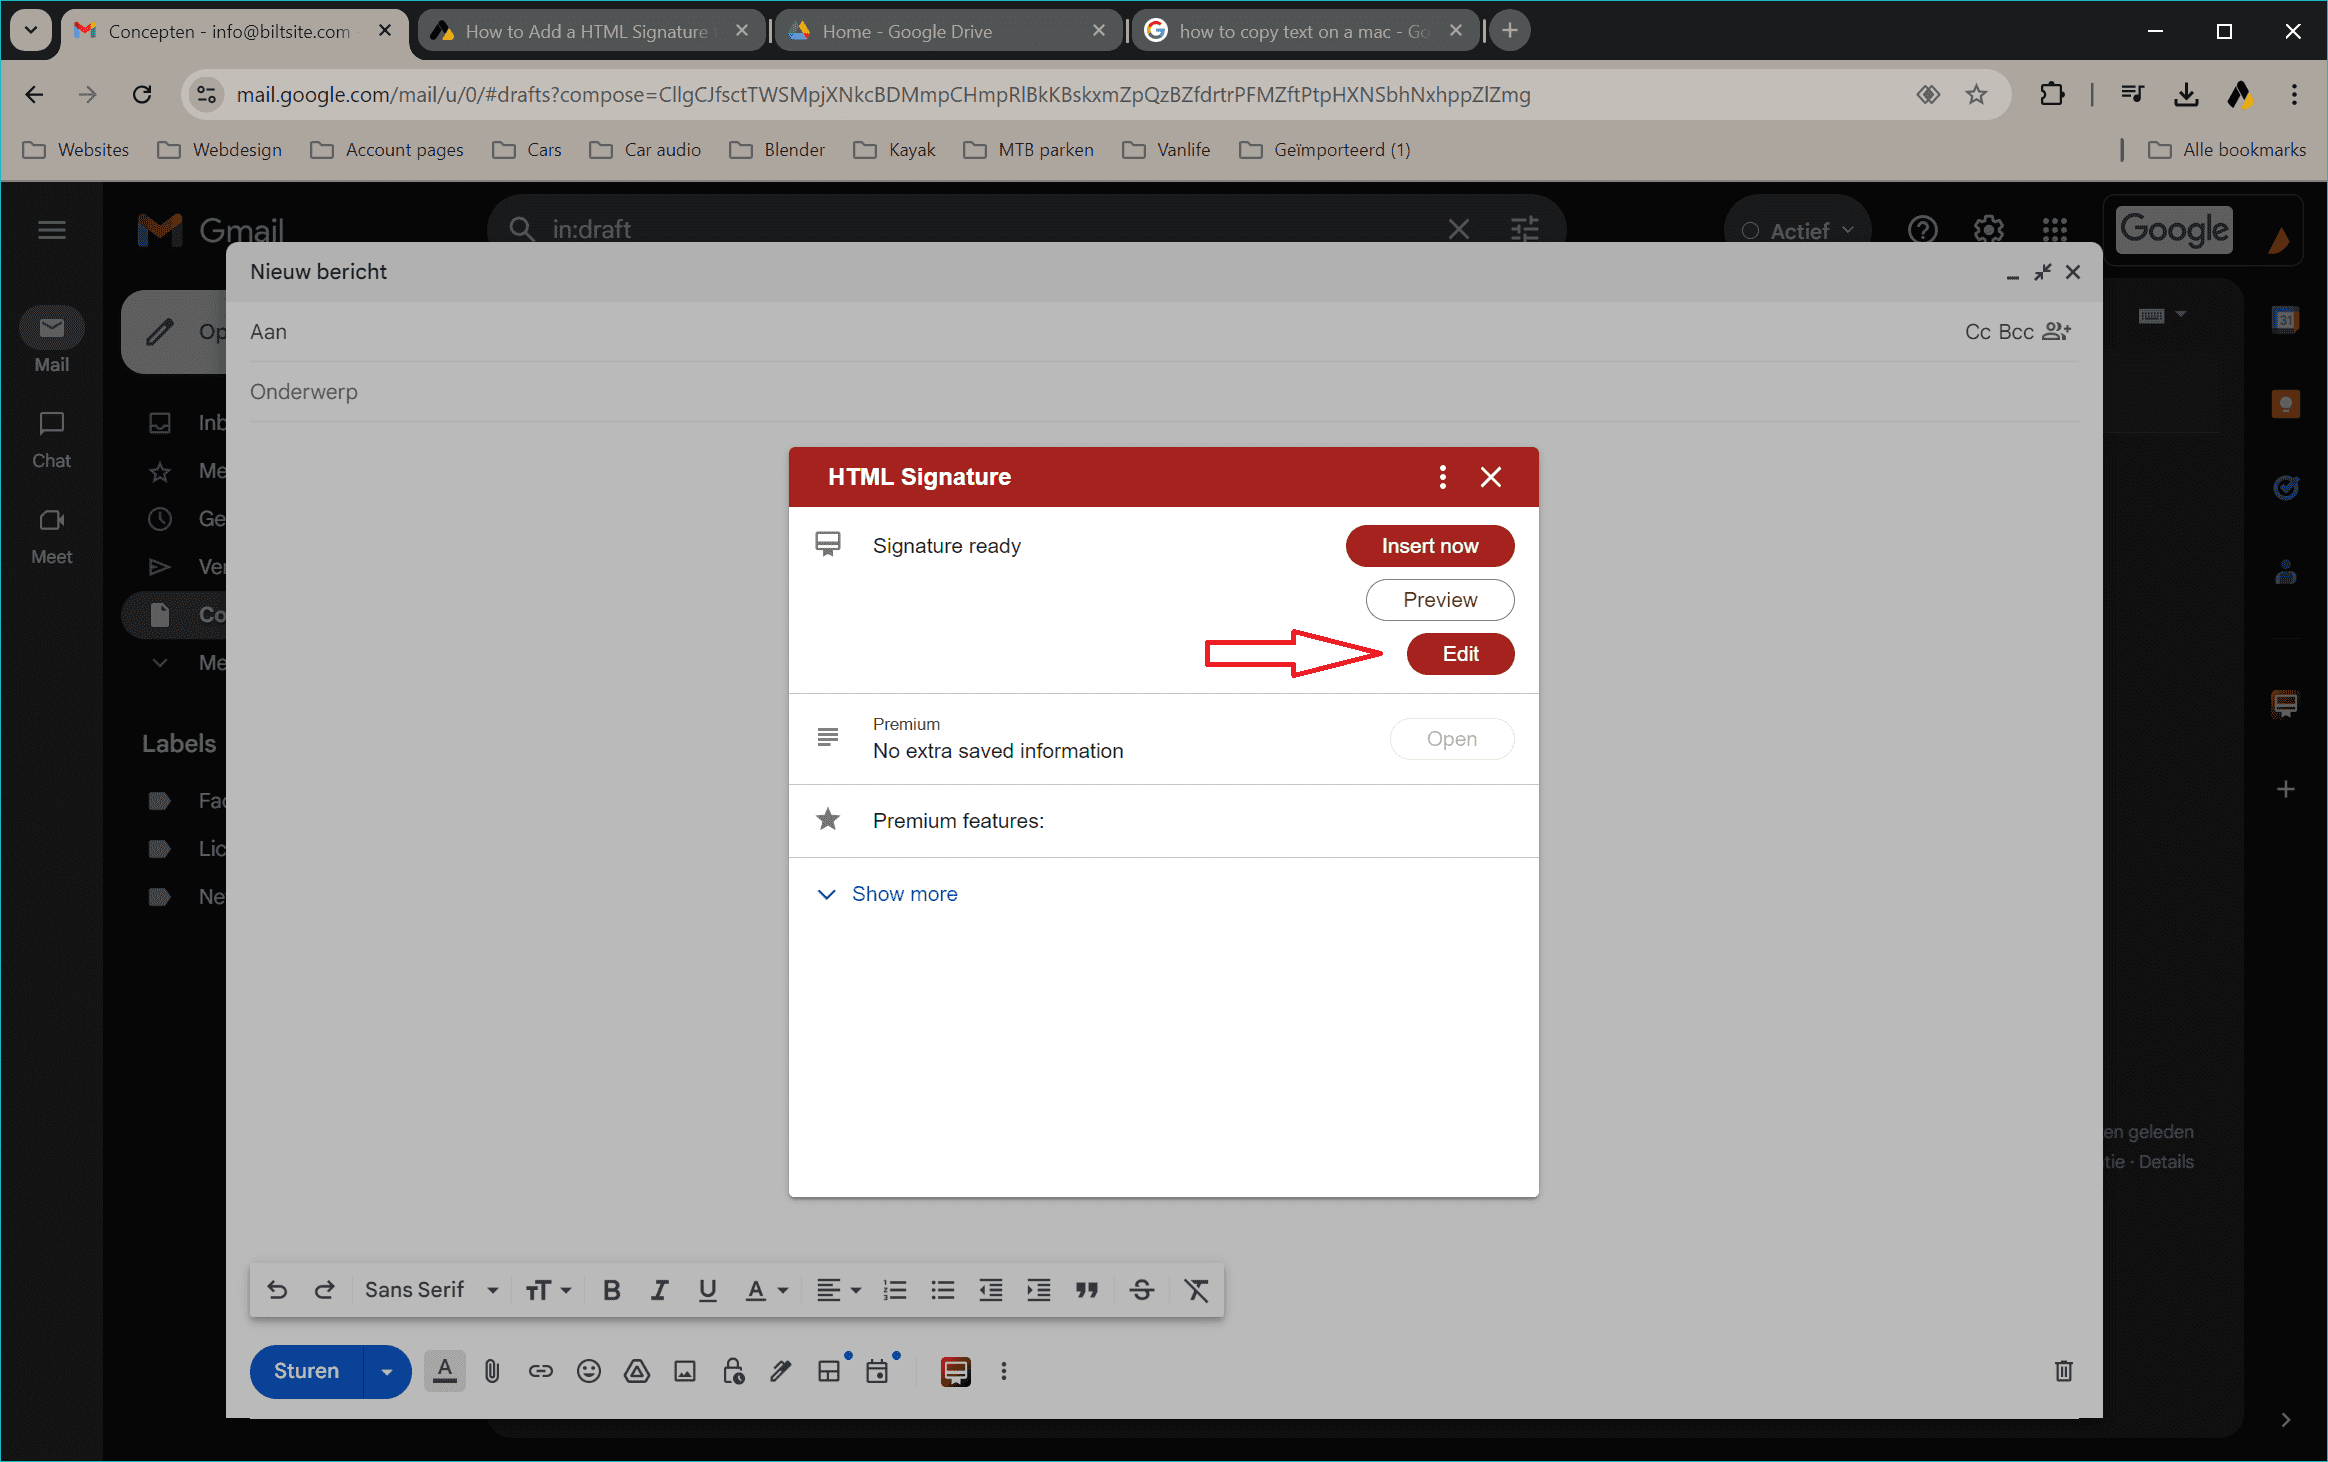This screenshot has height=1462, width=2328.
Task: Exit full-screen compose view
Action: point(2043,272)
